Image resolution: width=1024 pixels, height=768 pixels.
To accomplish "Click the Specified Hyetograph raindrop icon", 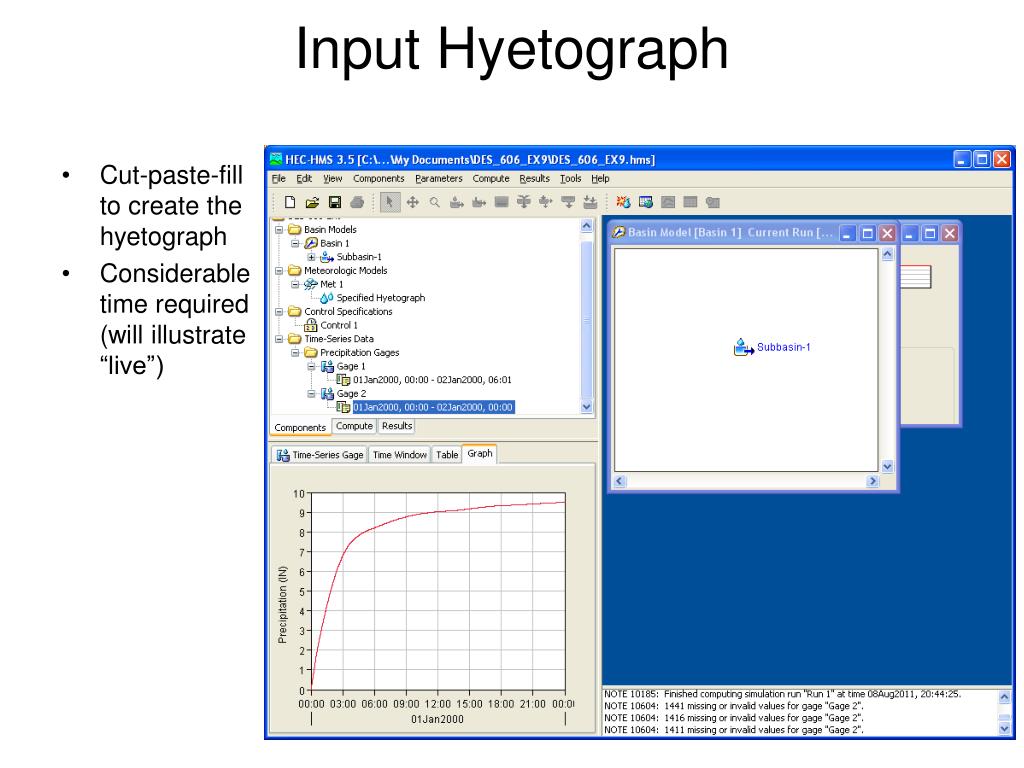I will tap(327, 298).
